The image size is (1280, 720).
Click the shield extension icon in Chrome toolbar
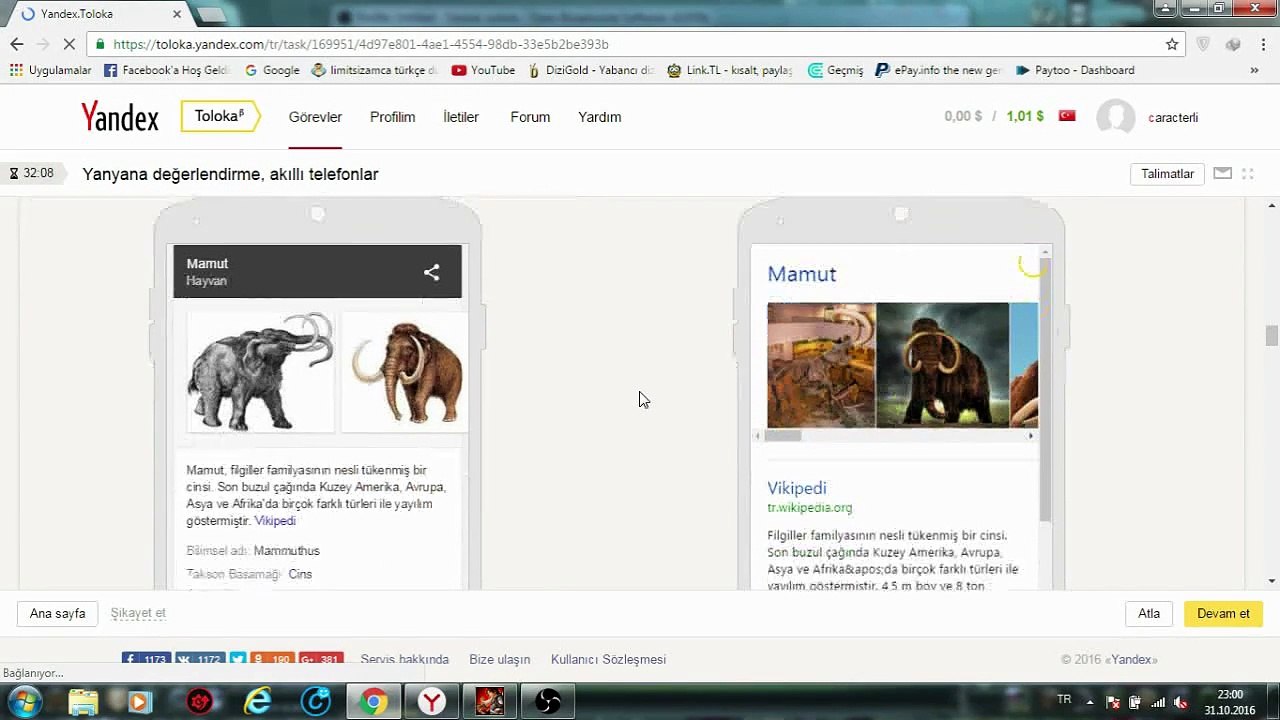[1203, 44]
